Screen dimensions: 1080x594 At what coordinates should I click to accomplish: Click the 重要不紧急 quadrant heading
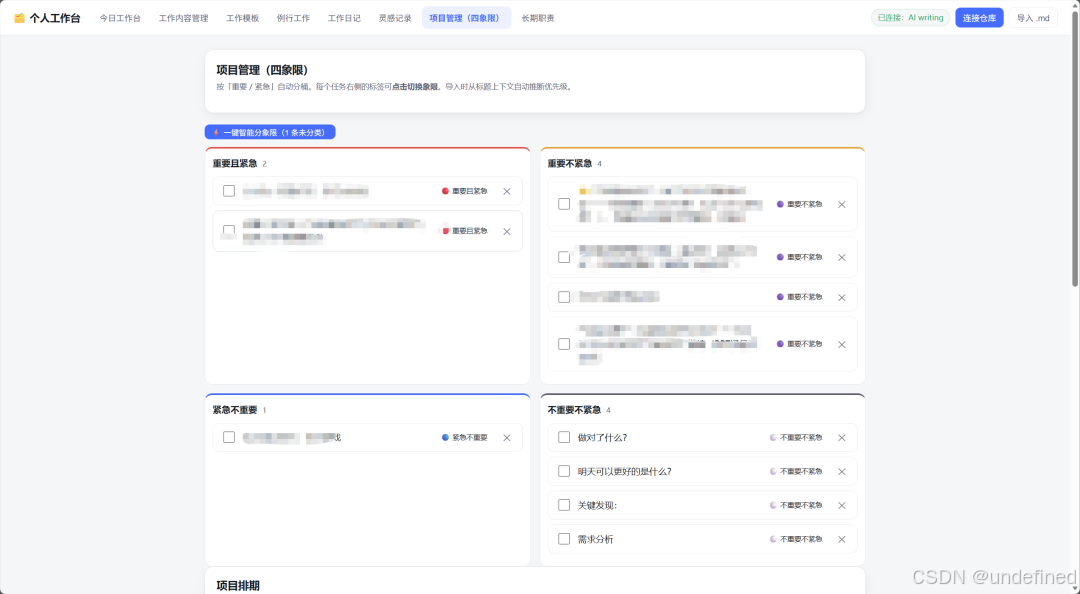point(570,163)
